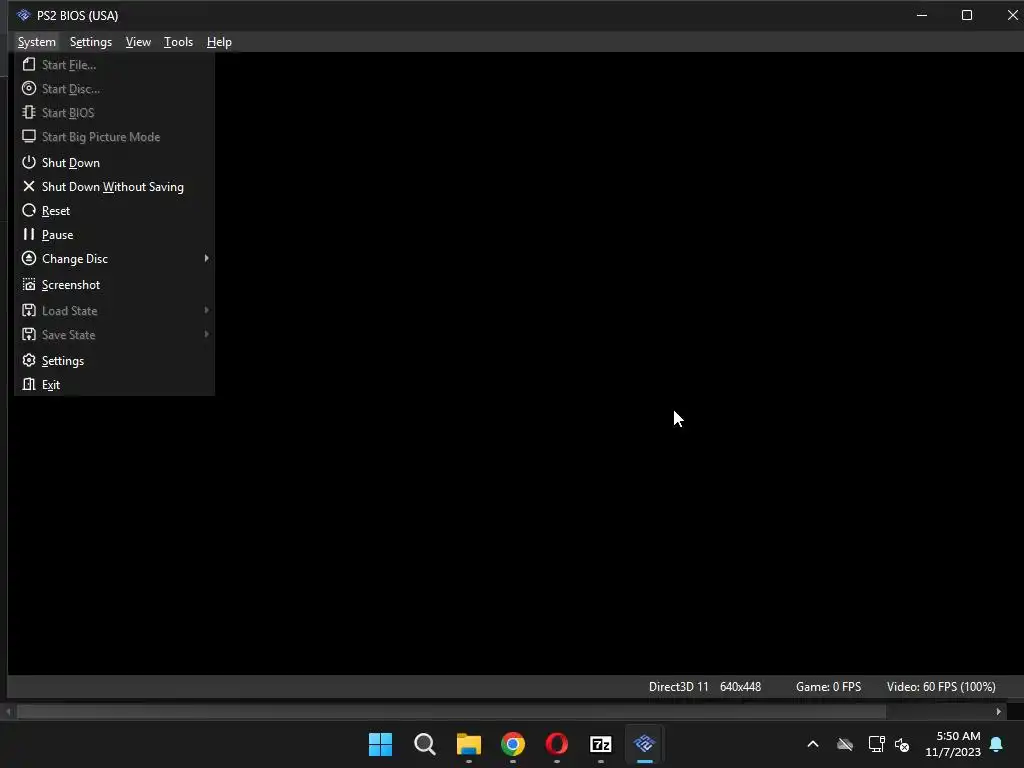Click the Big Picture Mode monitor icon

[x=29, y=136]
